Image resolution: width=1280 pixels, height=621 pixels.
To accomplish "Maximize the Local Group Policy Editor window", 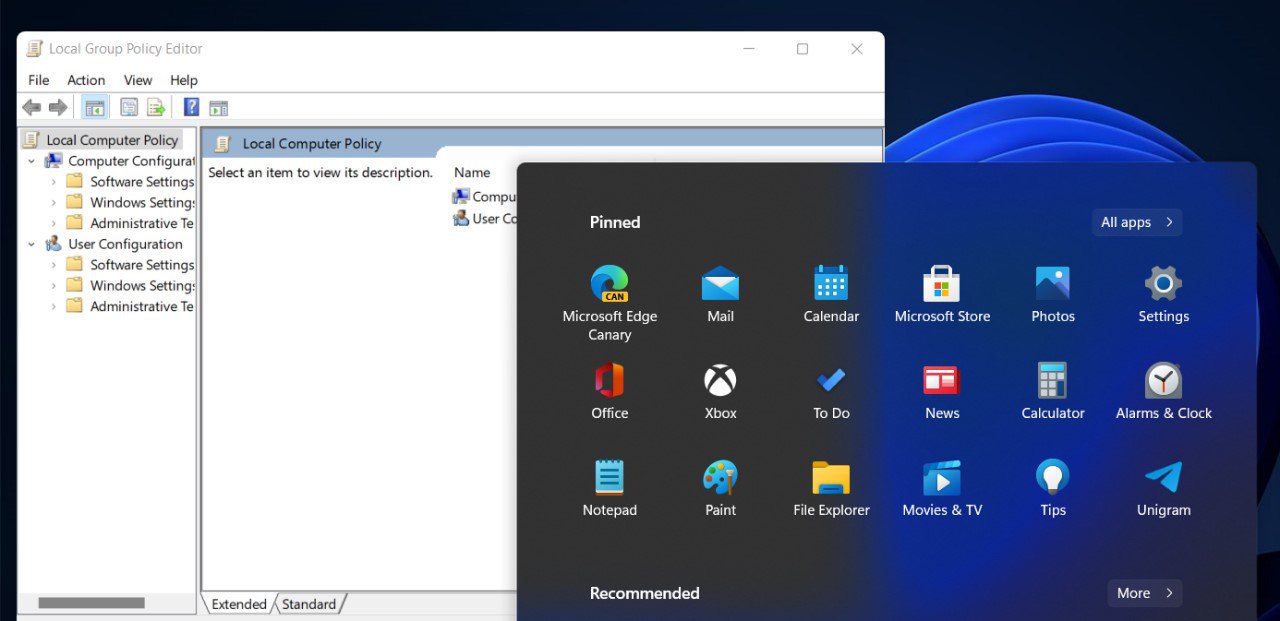I will pyautogui.click(x=802, y=49).
